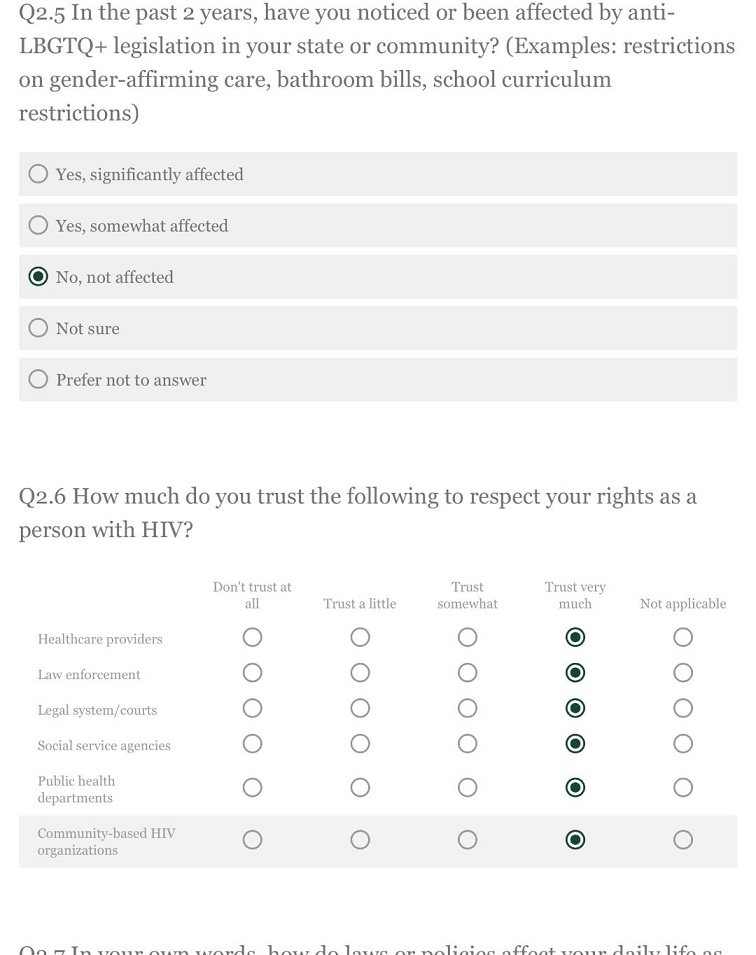Viewport: 756px width, 955px height.
Task: Select "Not applicable" for Law enforcement
Action: click(x=683, y=672)
